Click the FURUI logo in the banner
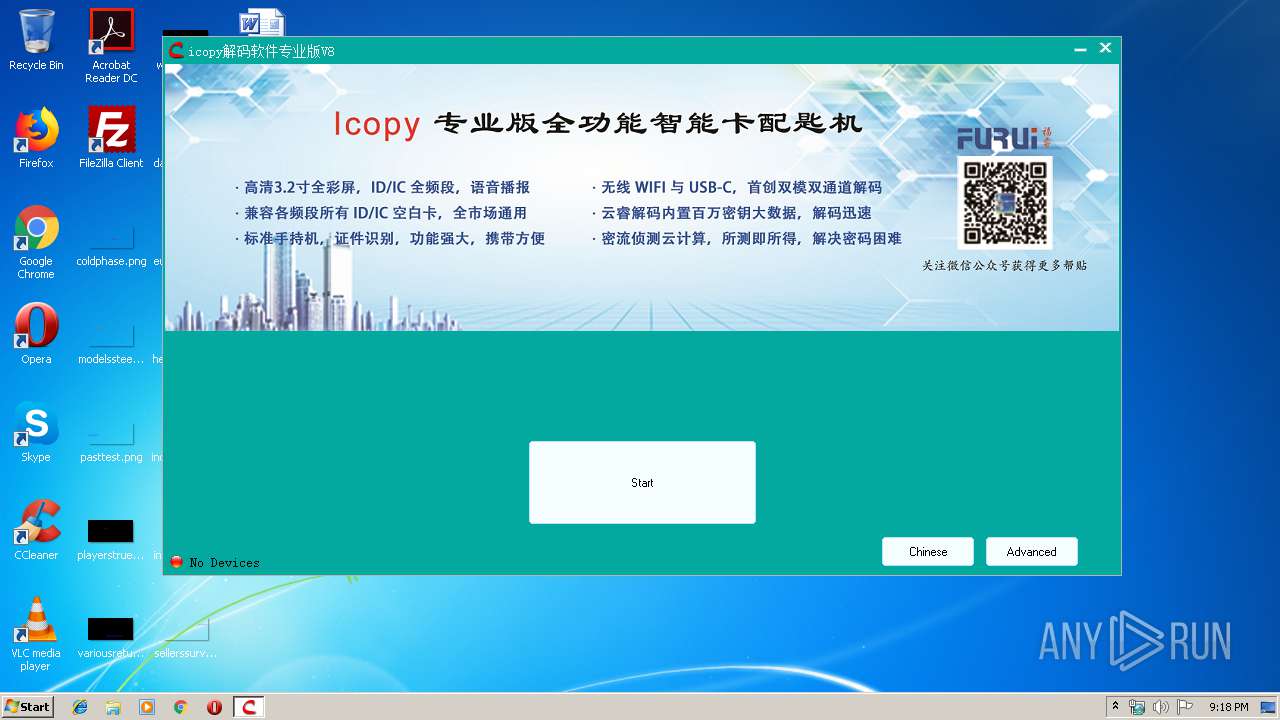This screenshot has width=1280, height=720. point(1004,138)
